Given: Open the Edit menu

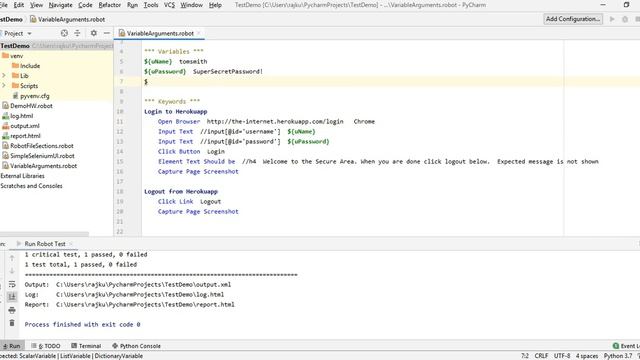Looking at the screenshot, I should (x=19, y=5).
